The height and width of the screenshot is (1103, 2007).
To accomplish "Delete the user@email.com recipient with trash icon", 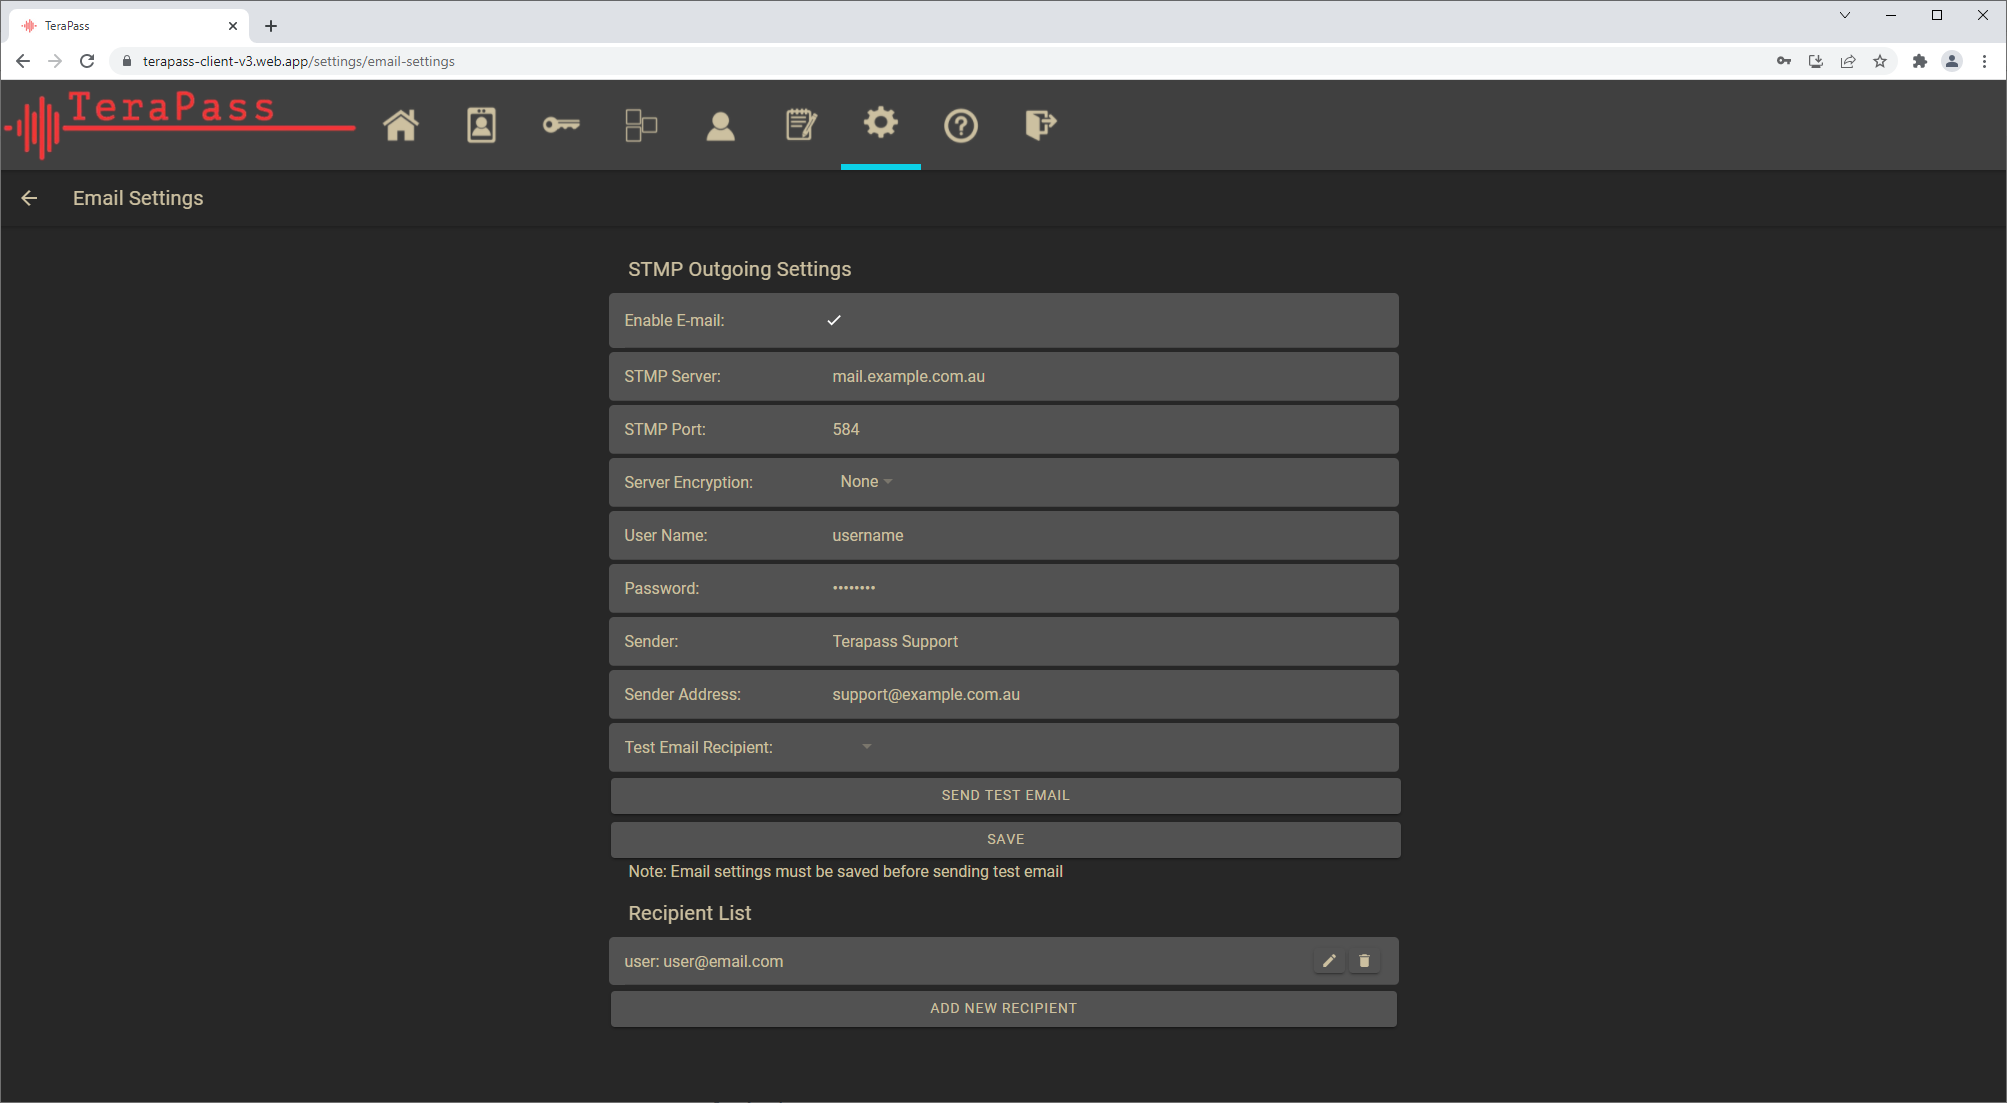I will (1364, 960).
